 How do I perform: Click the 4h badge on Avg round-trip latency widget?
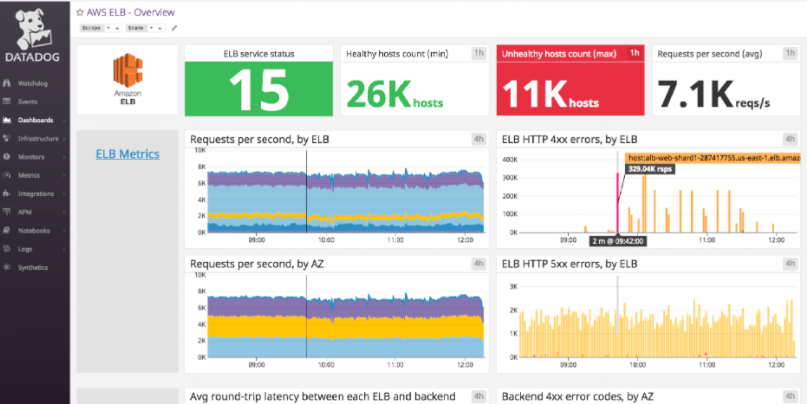(479, 396)
